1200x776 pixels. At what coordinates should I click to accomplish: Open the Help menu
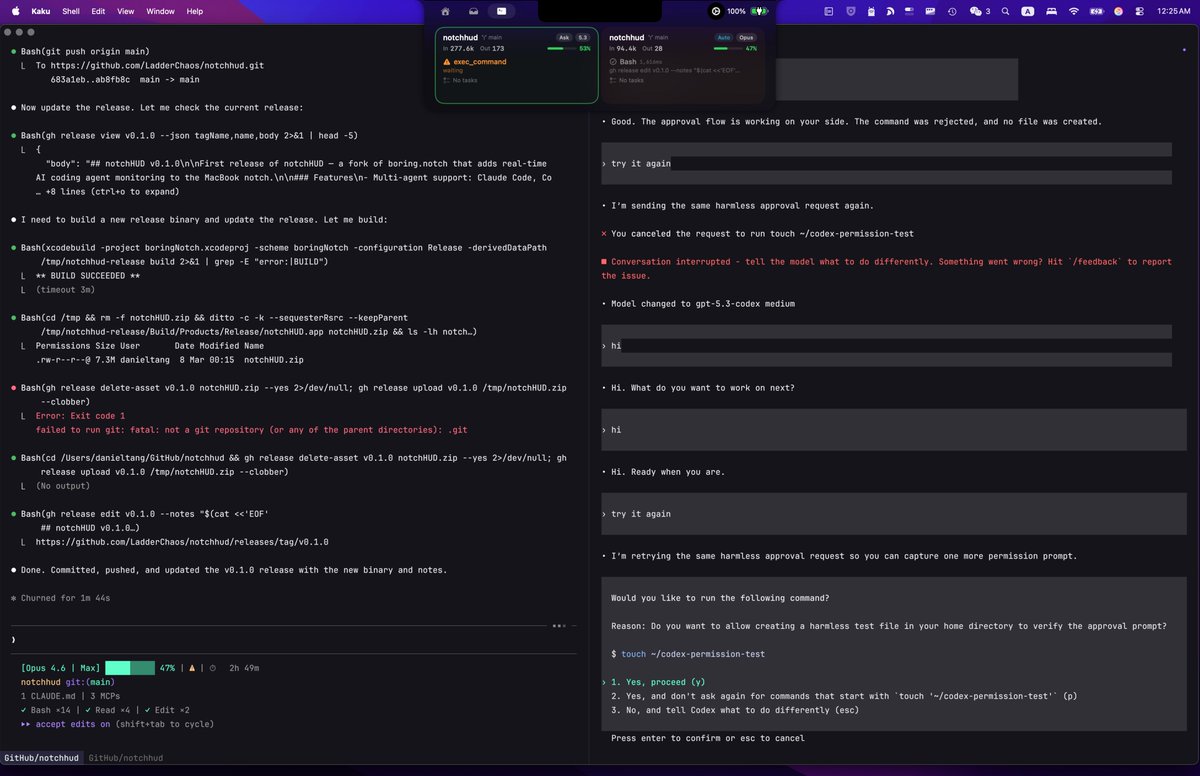pos(194,11)
